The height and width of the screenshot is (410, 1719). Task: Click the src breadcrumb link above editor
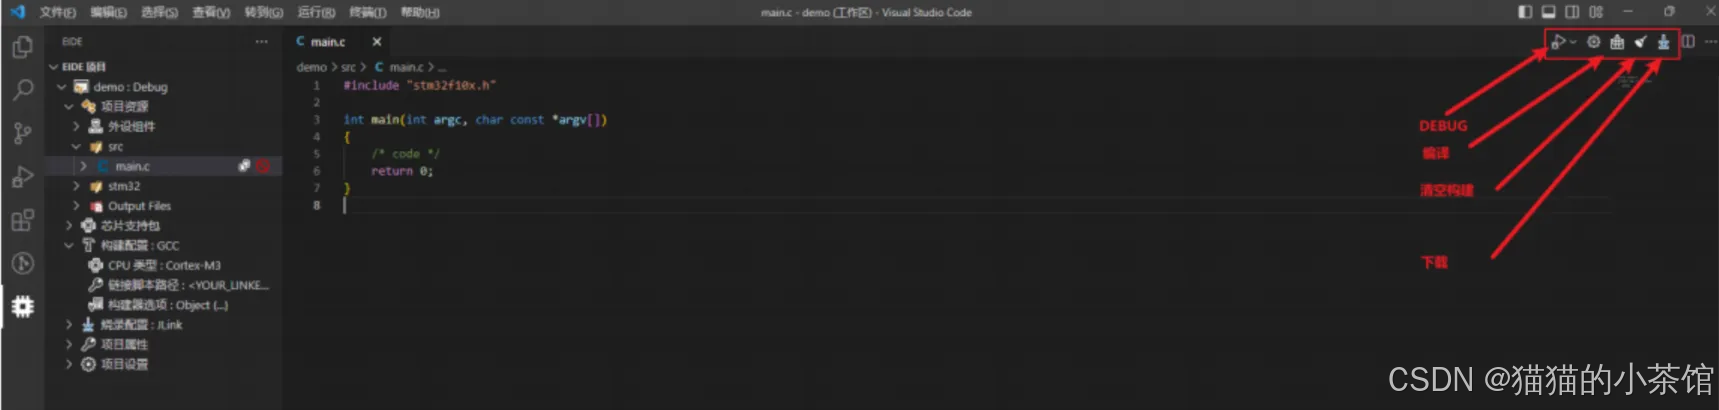coord(348,67)
